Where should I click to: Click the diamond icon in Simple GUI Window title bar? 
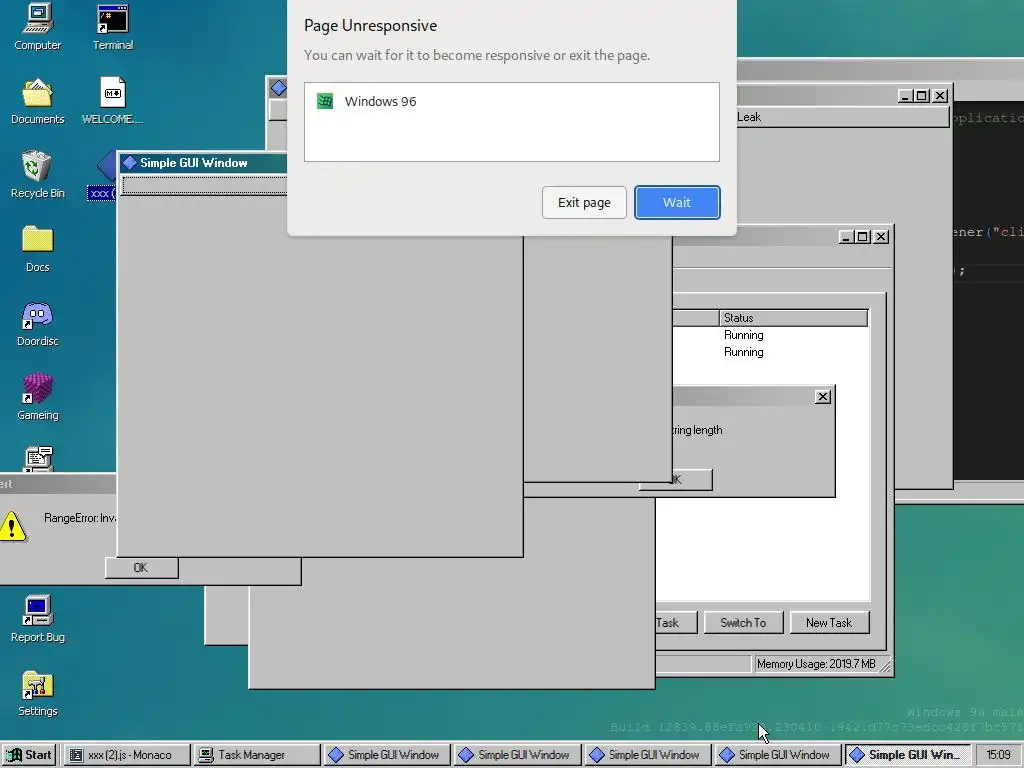point(130,163)
